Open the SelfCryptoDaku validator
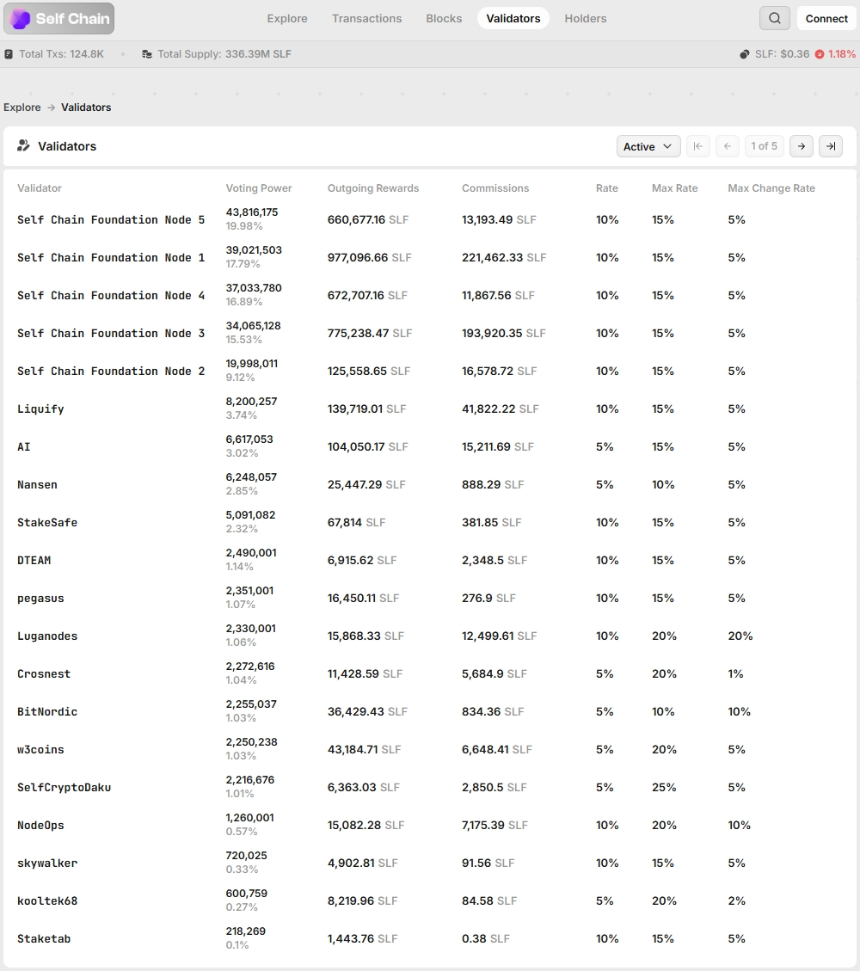The image size is (860, 971). [x=64, y=788]
